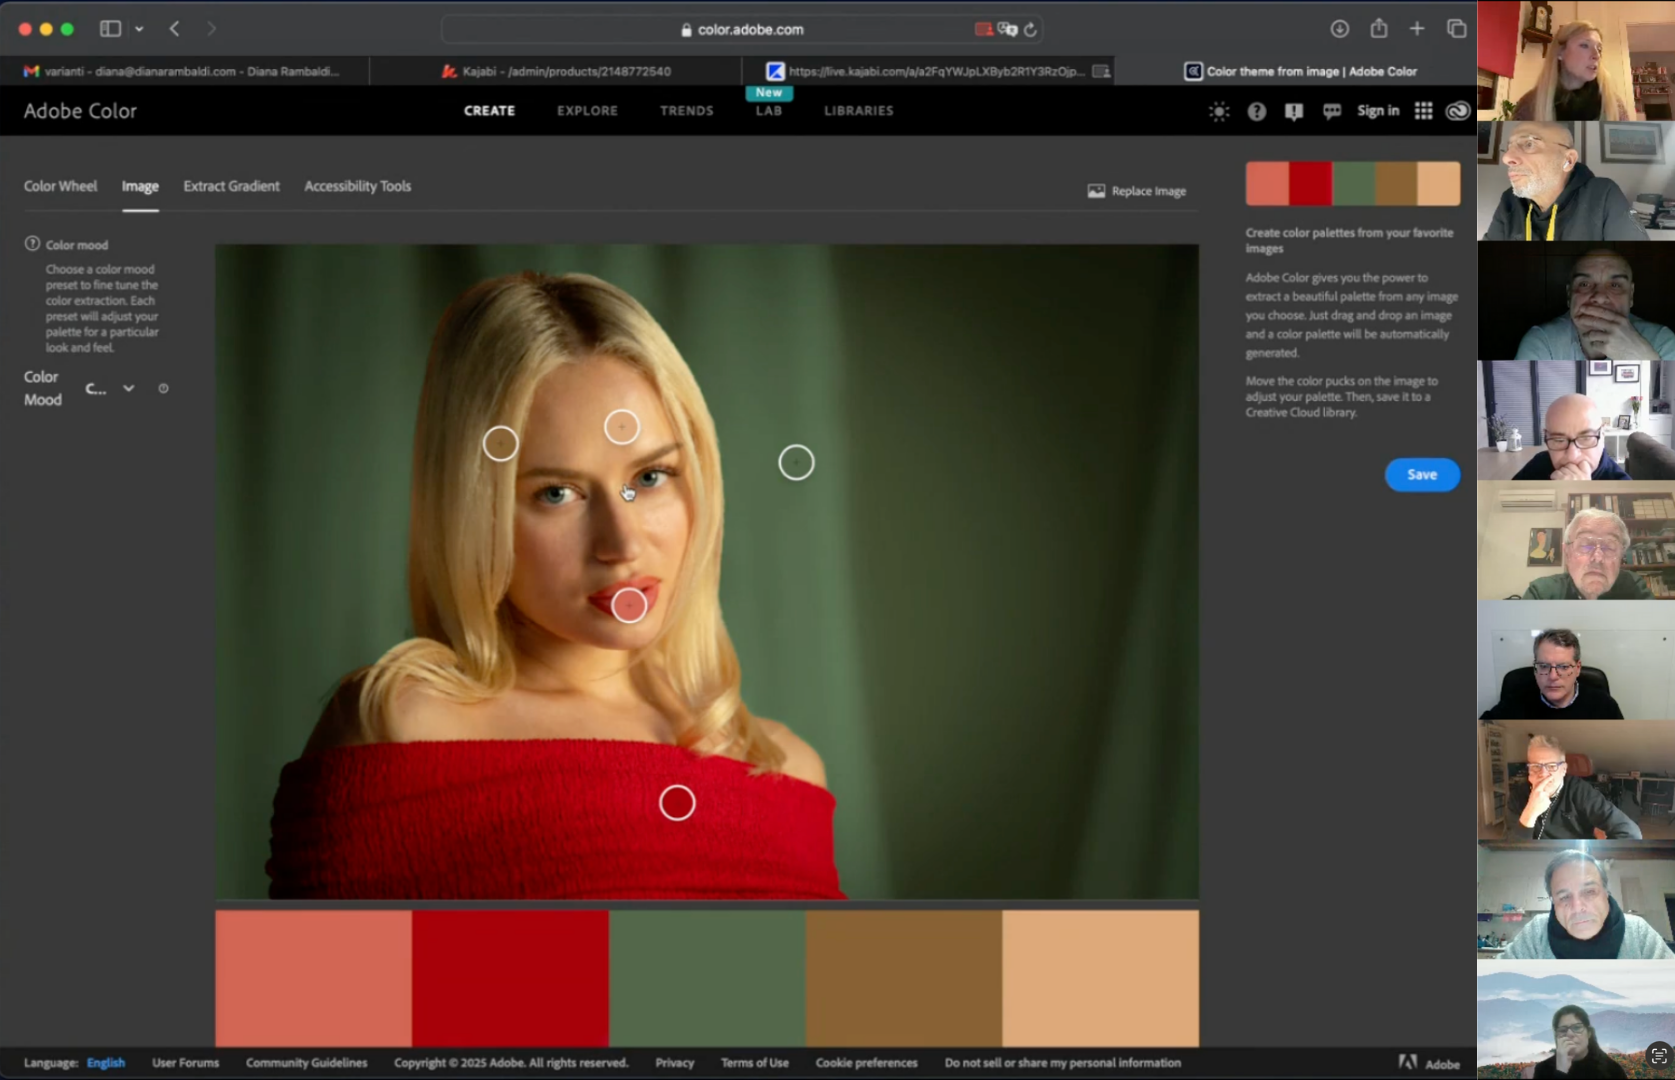Image resolution: width=1675 pixels, height=1080 pixels.
Task: Change language via the English link
Action: (106, 1063)
